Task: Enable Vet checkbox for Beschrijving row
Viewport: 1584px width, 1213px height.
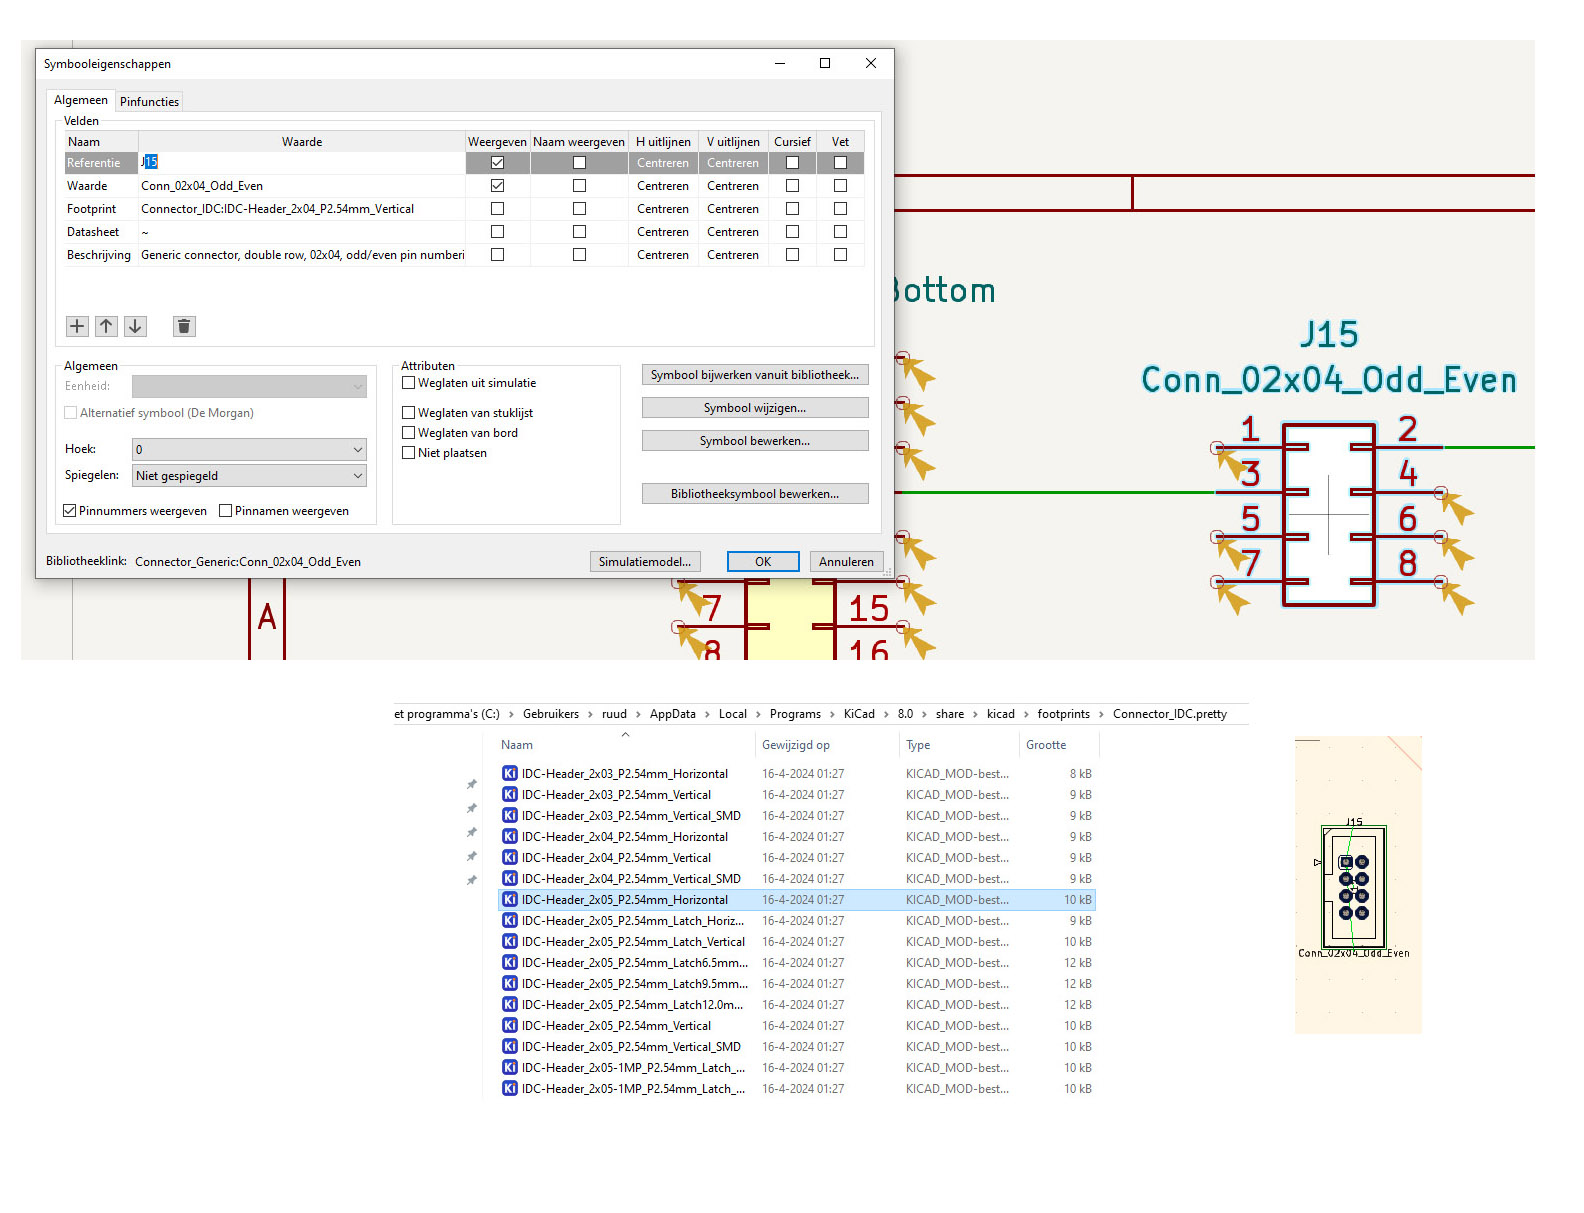Action: pos(840,254)
